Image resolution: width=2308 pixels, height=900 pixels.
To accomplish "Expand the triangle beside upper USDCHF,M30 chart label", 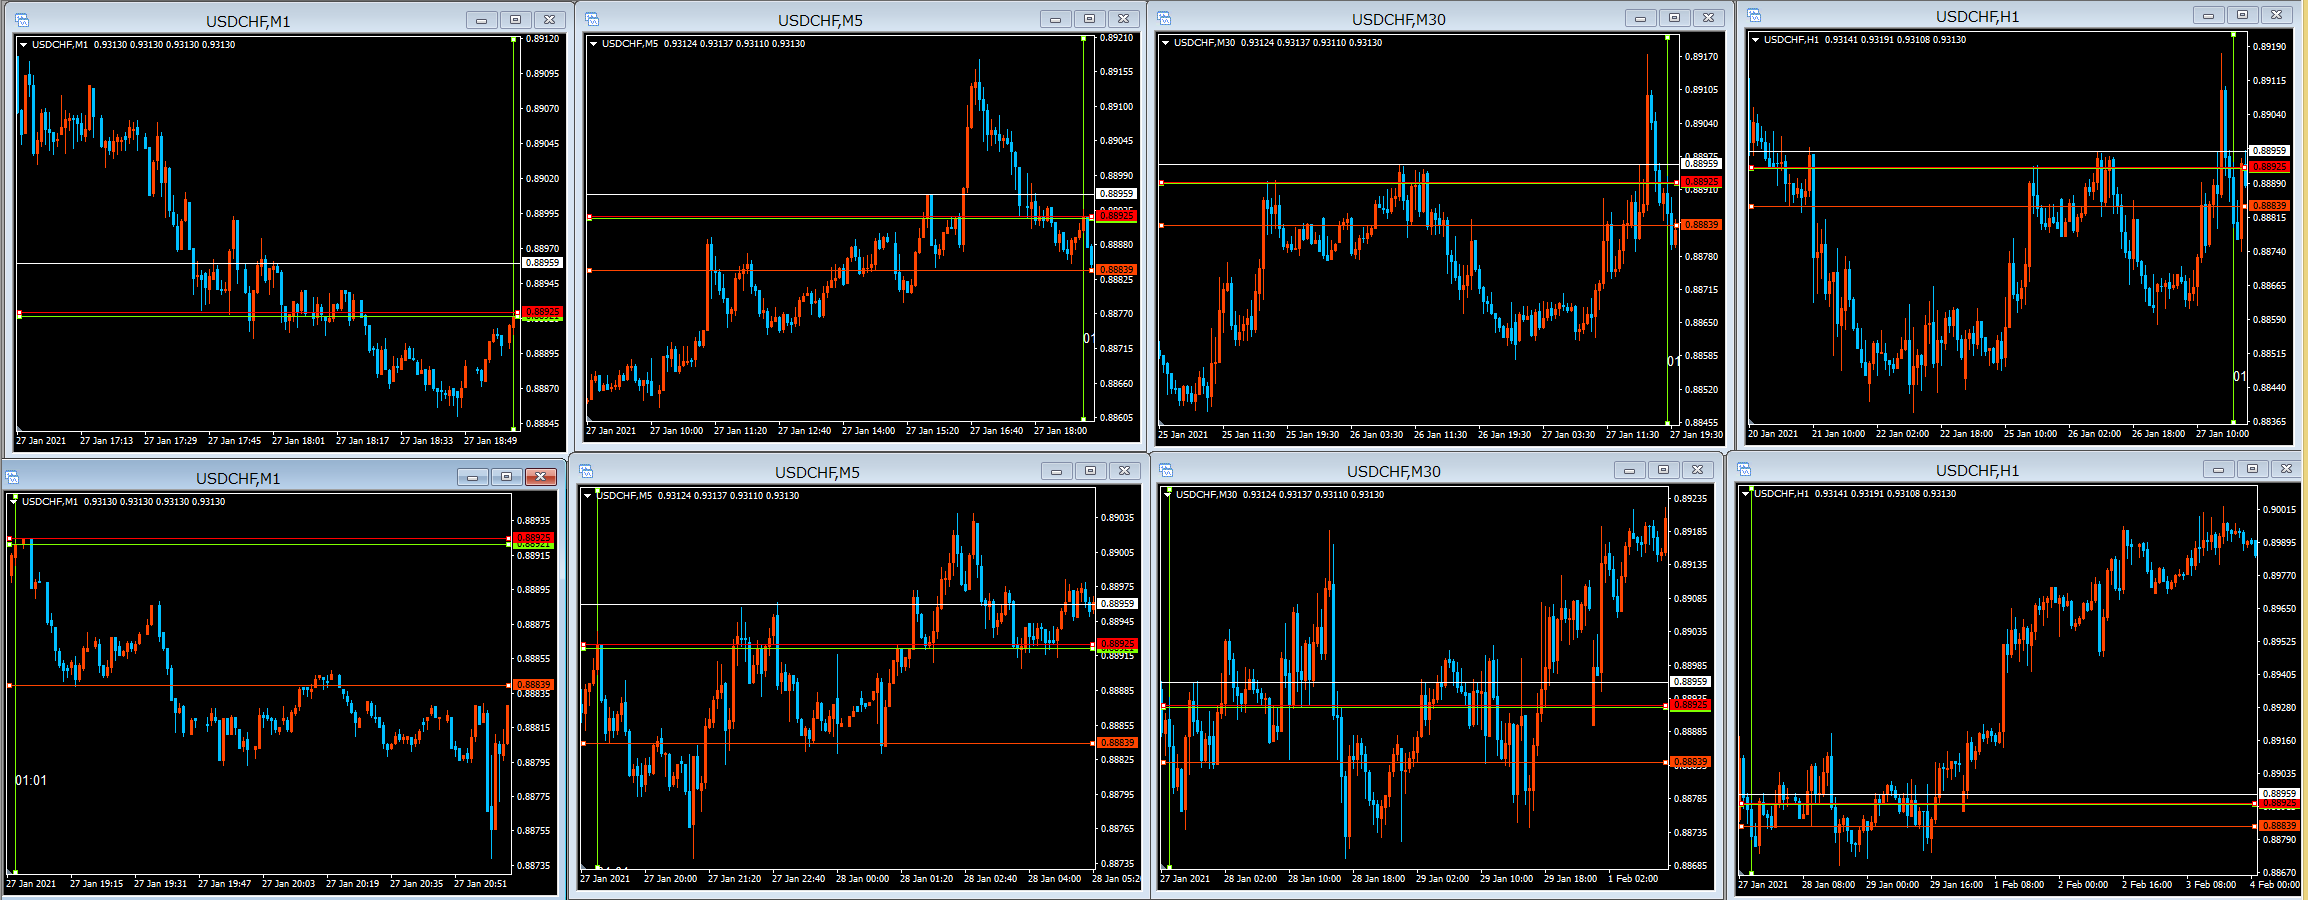I will (1165, 42).
